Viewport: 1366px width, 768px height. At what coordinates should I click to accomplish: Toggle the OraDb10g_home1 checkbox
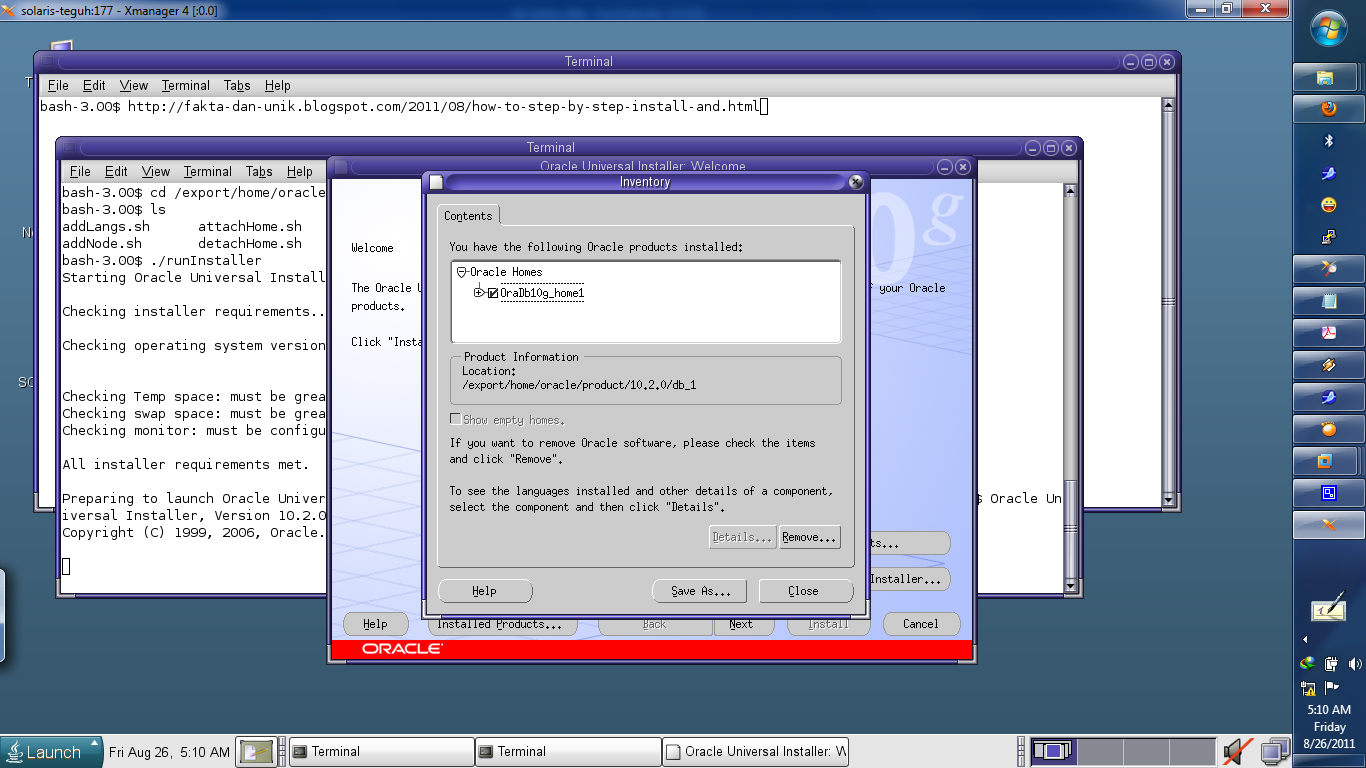click(493, 293)
